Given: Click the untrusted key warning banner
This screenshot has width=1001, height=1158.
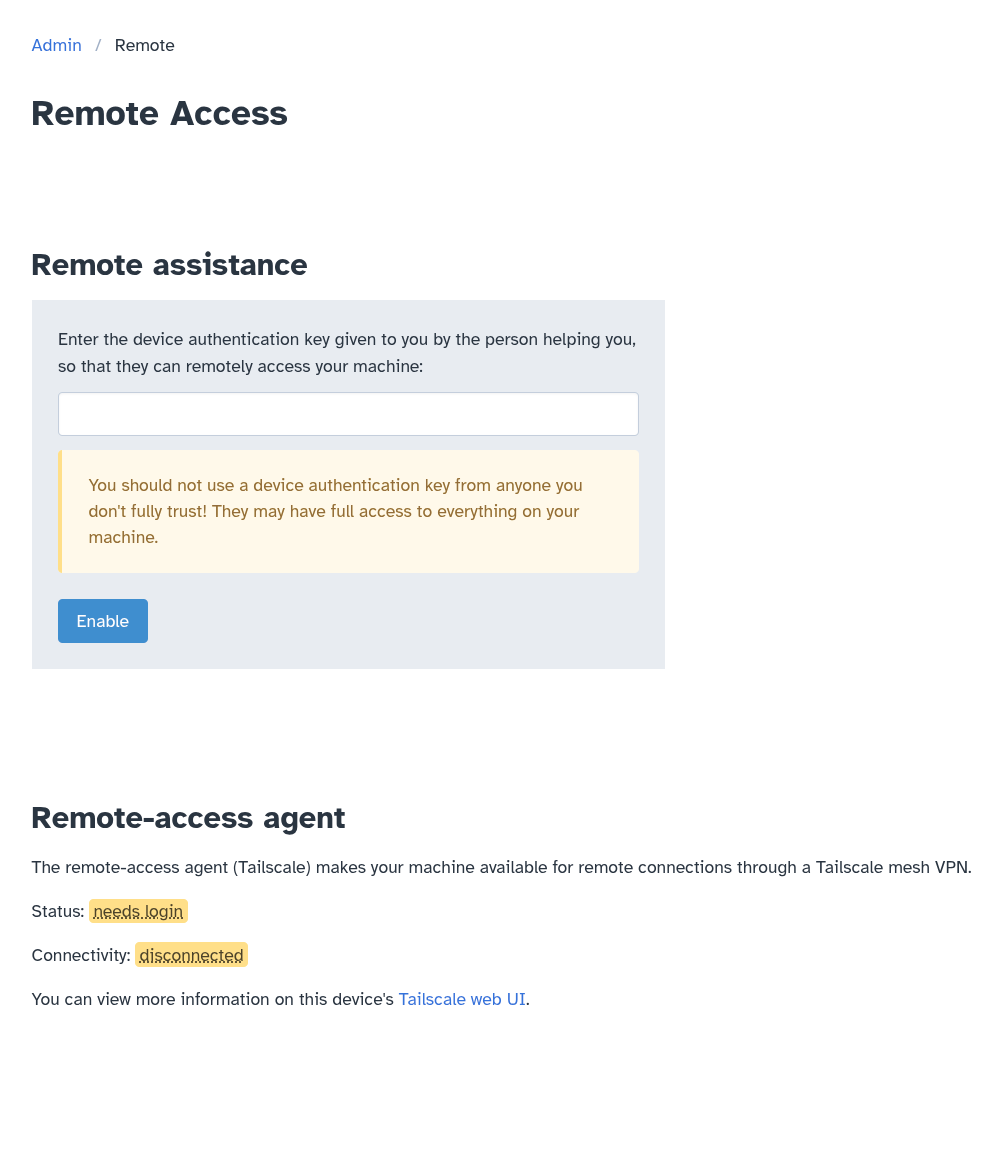Looking at the screenshot, I should point(348,511).
